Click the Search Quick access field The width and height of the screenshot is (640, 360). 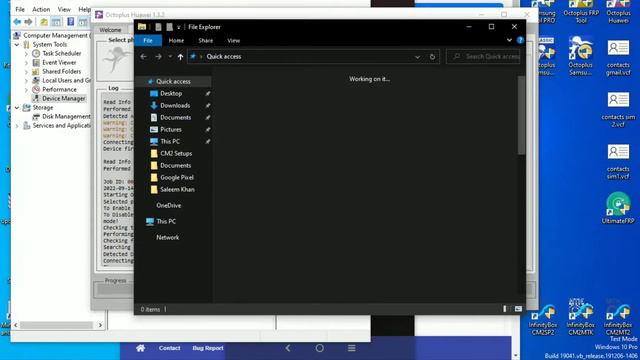[483, 56]
